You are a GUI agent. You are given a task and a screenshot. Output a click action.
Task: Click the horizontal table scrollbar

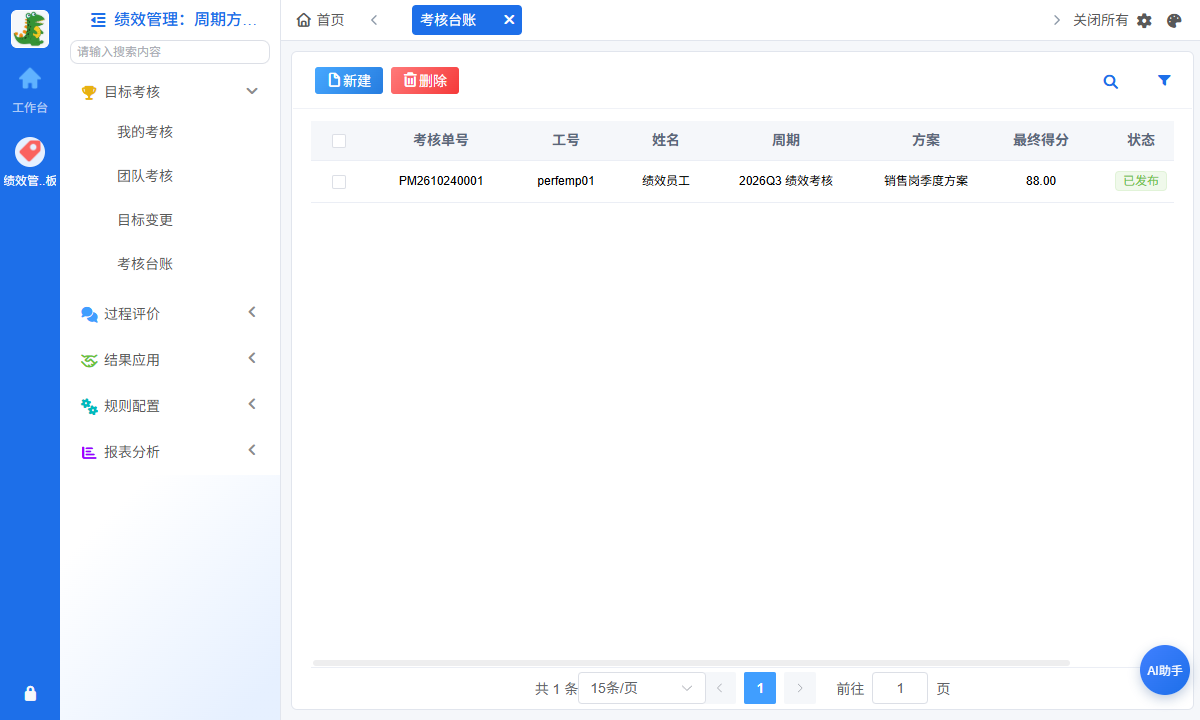tap(691, 663)
